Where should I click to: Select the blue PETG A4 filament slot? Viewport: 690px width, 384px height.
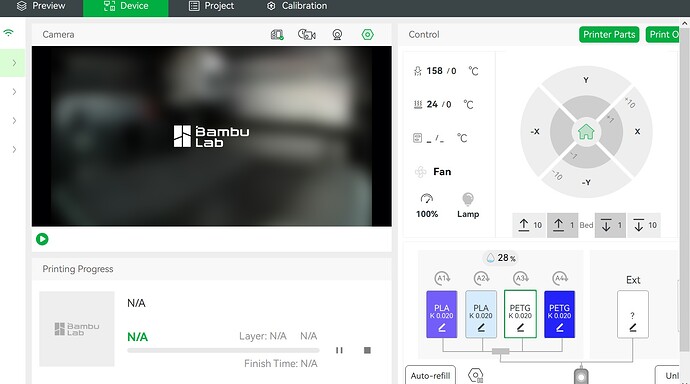tap(559, 314)
